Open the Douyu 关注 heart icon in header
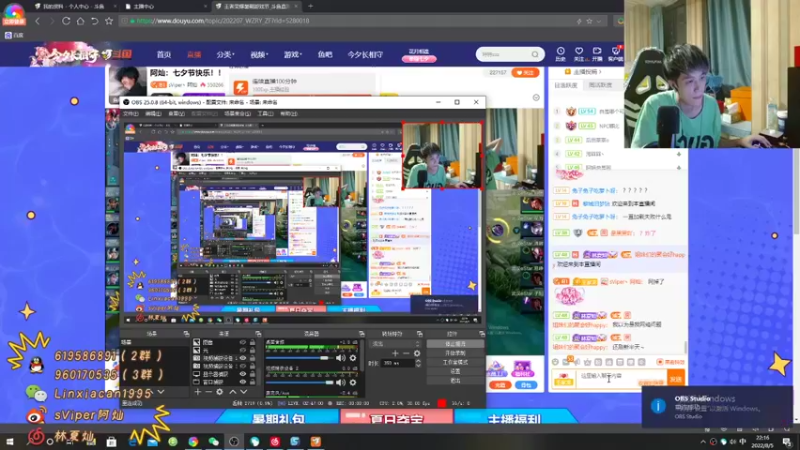 (x=579, y=54)
